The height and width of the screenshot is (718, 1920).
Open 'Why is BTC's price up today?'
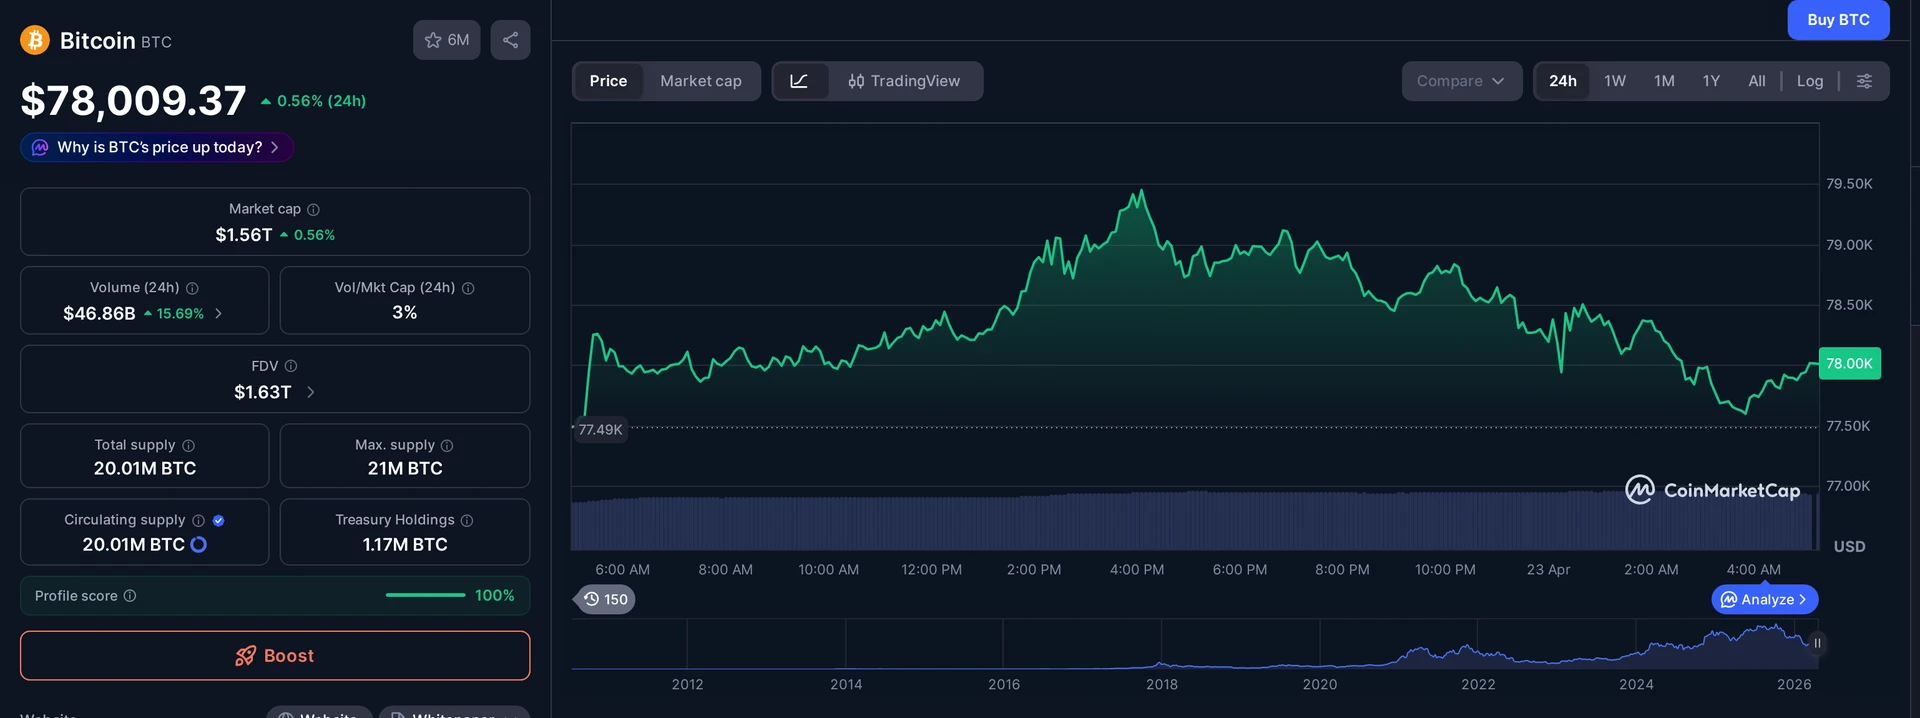click(157, 147)
